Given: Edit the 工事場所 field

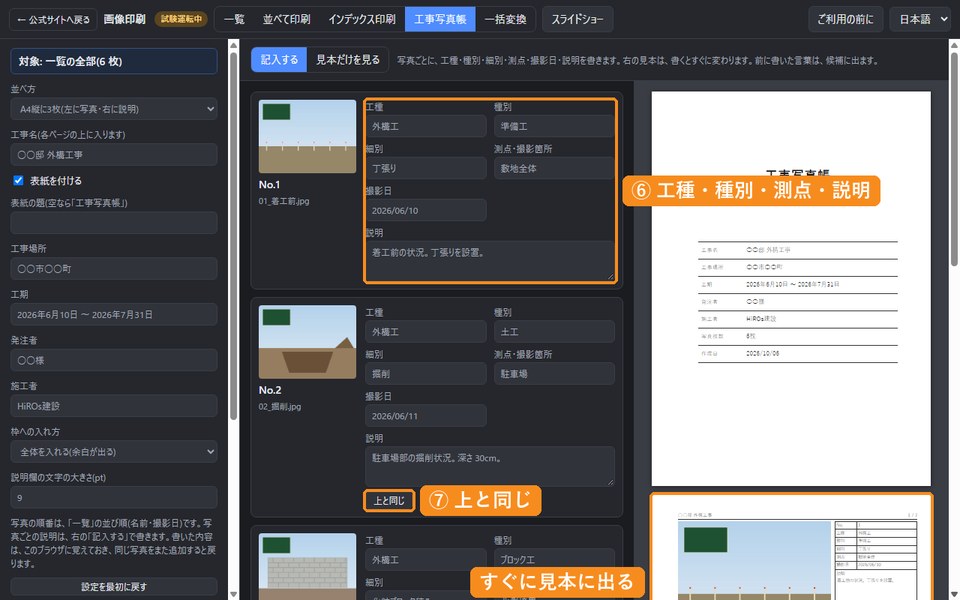Looking at the screenshot, I should tap(114, 269).
